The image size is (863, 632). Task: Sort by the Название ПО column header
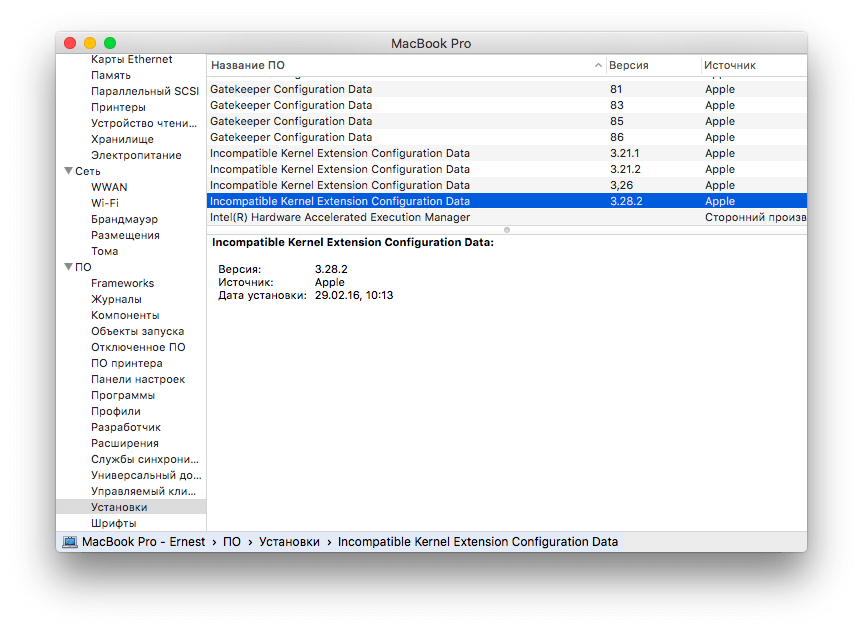pos(406,65)
